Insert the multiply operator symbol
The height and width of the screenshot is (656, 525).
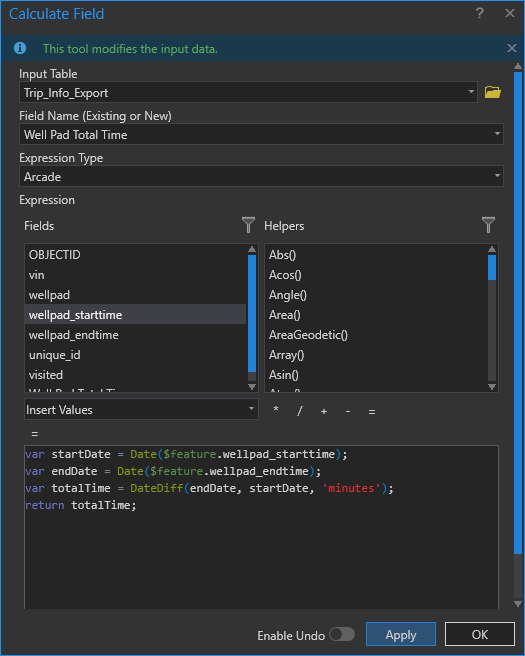click(x=276, y=410)
